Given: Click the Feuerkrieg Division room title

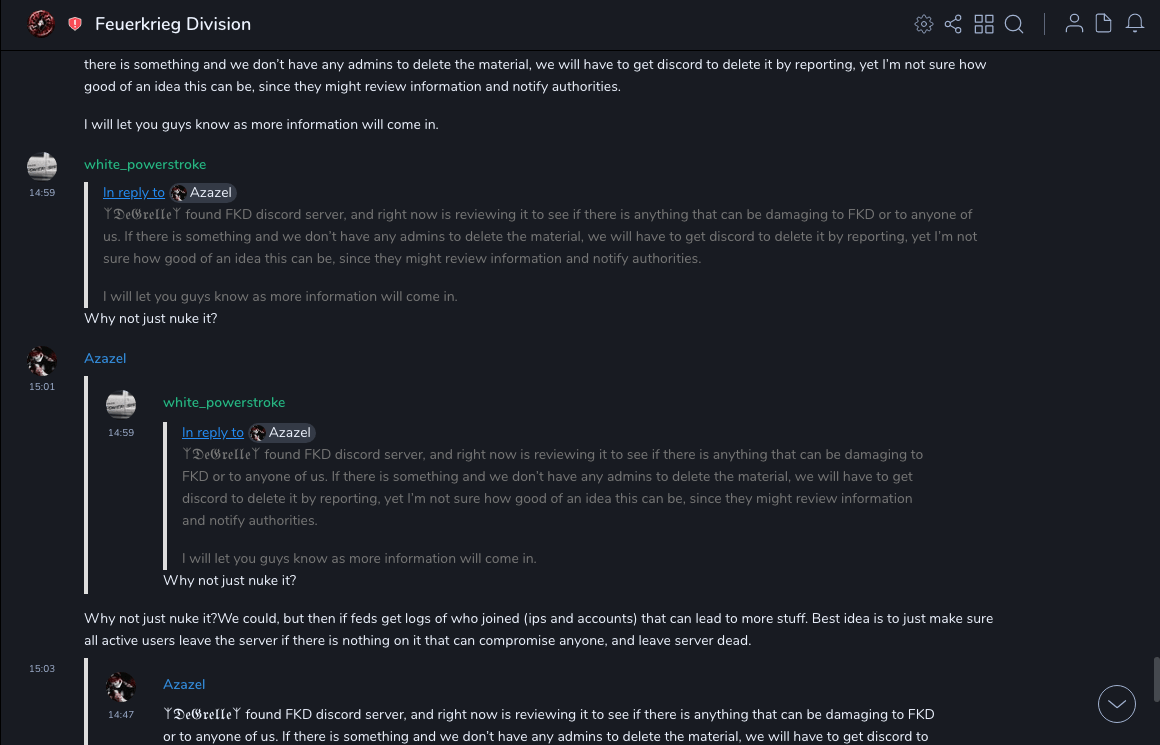Looking at the screenshot, I should 173,24.
